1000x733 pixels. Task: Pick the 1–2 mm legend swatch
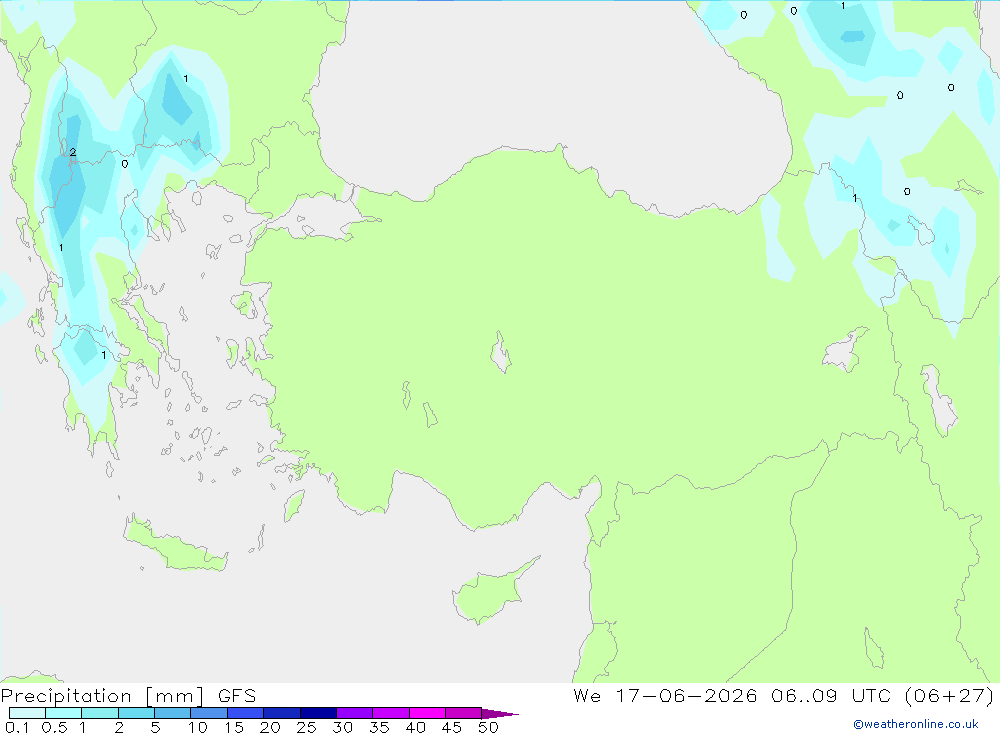100,713
